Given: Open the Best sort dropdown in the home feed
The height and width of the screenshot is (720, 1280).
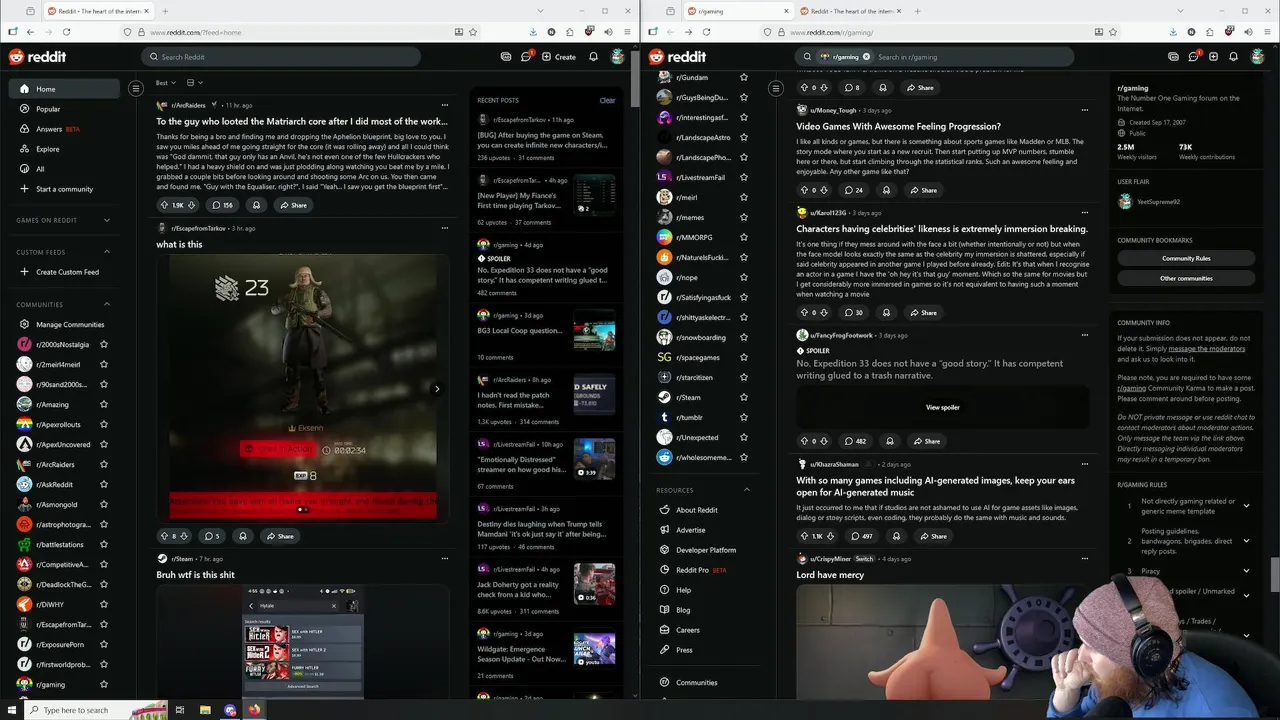Looking at the screenshot, I should coord(165,83).
